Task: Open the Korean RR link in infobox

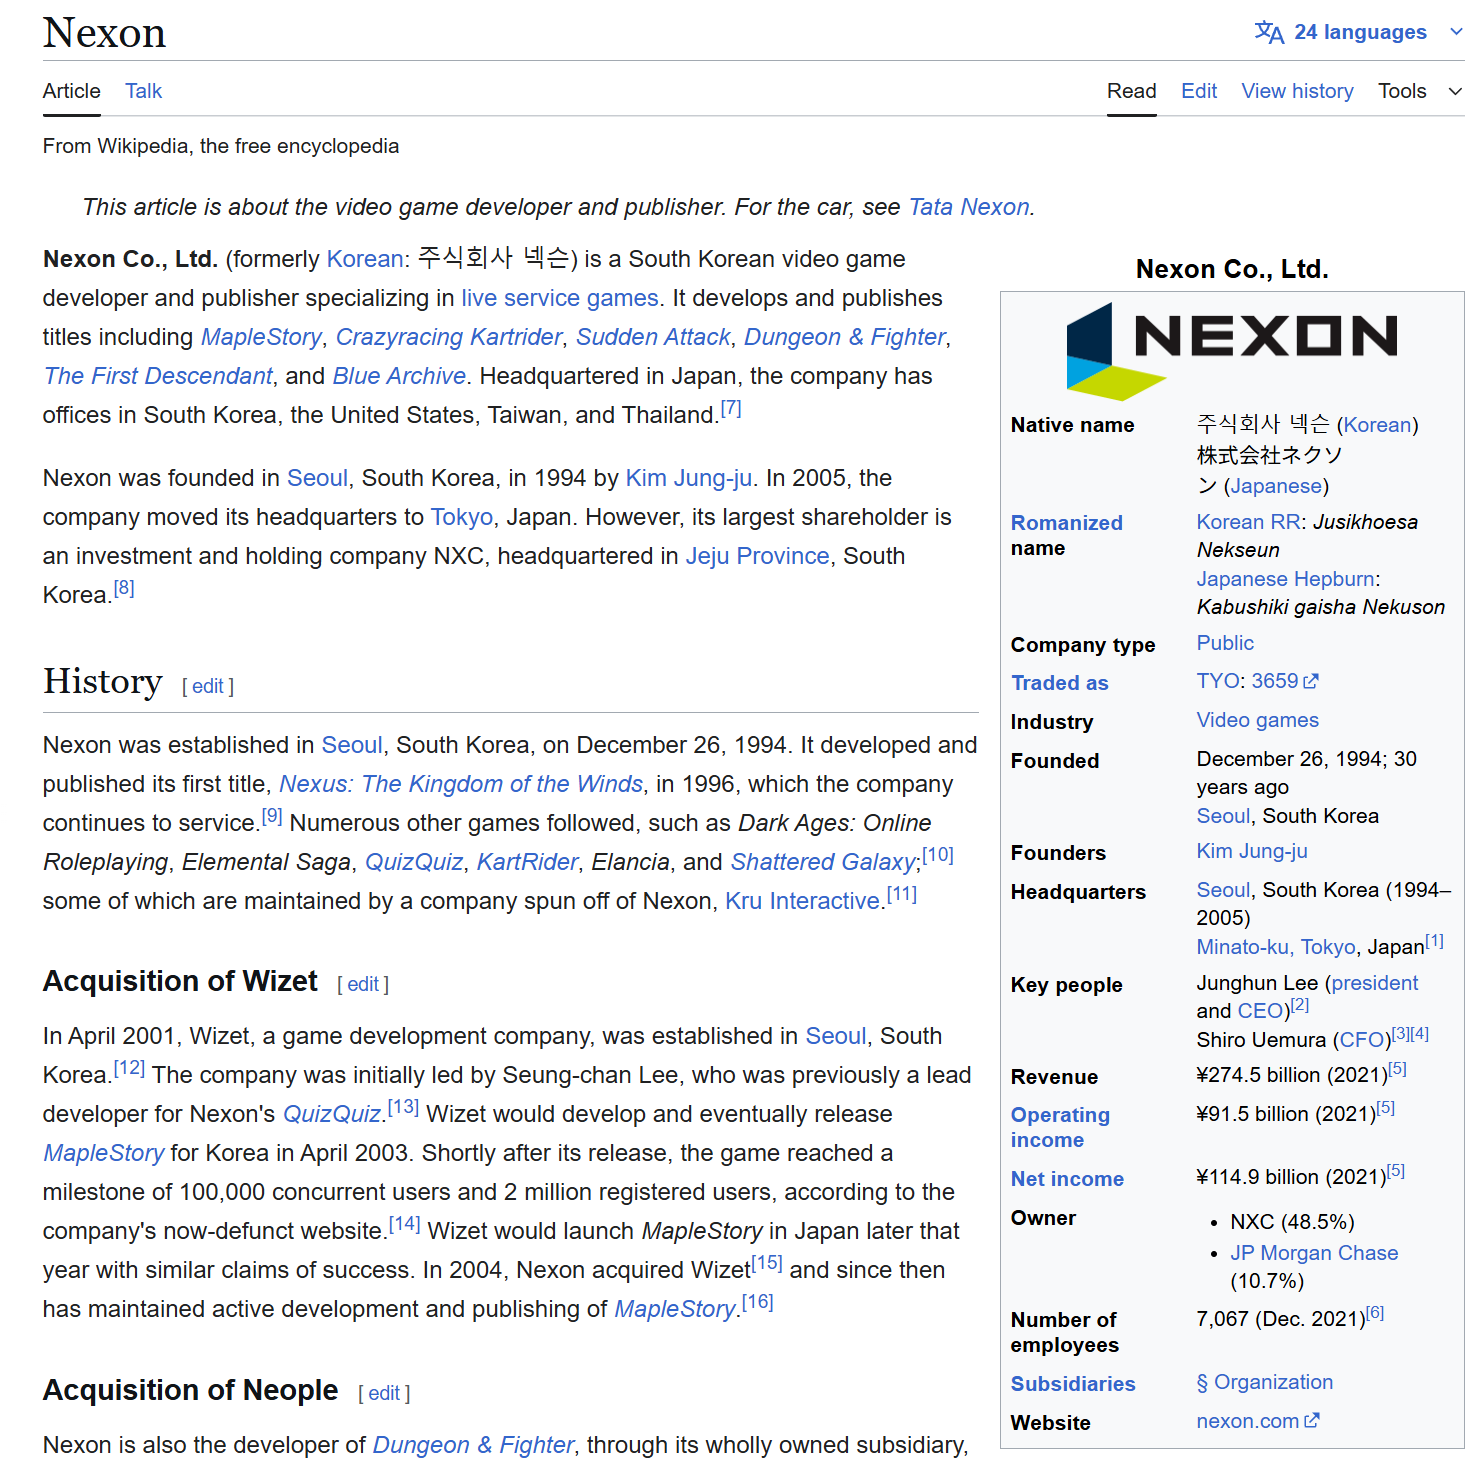Action: (x=1249, y=522)
